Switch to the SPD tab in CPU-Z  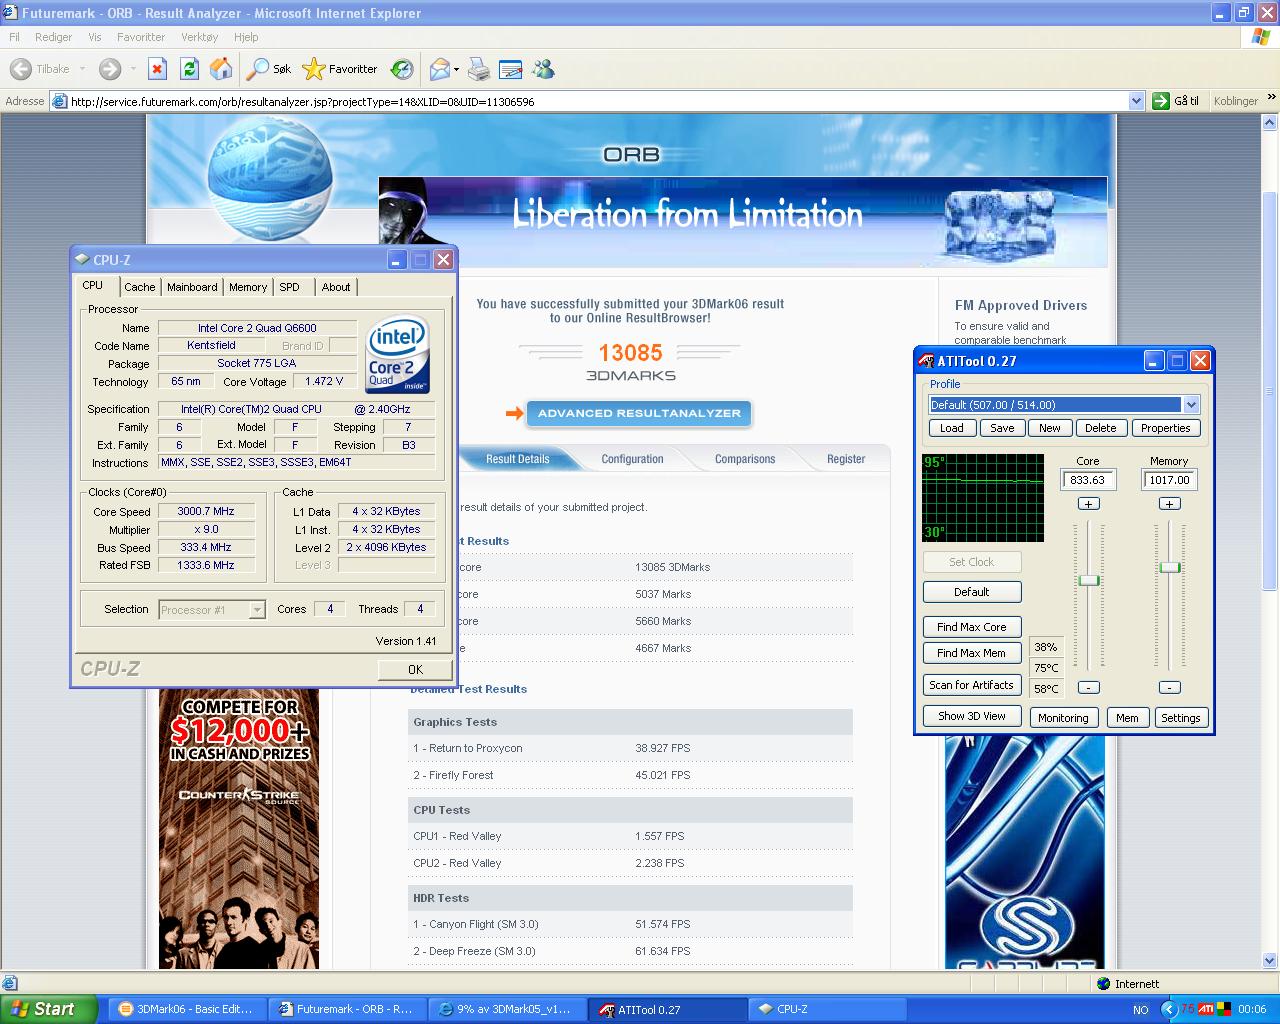(289, 287)
